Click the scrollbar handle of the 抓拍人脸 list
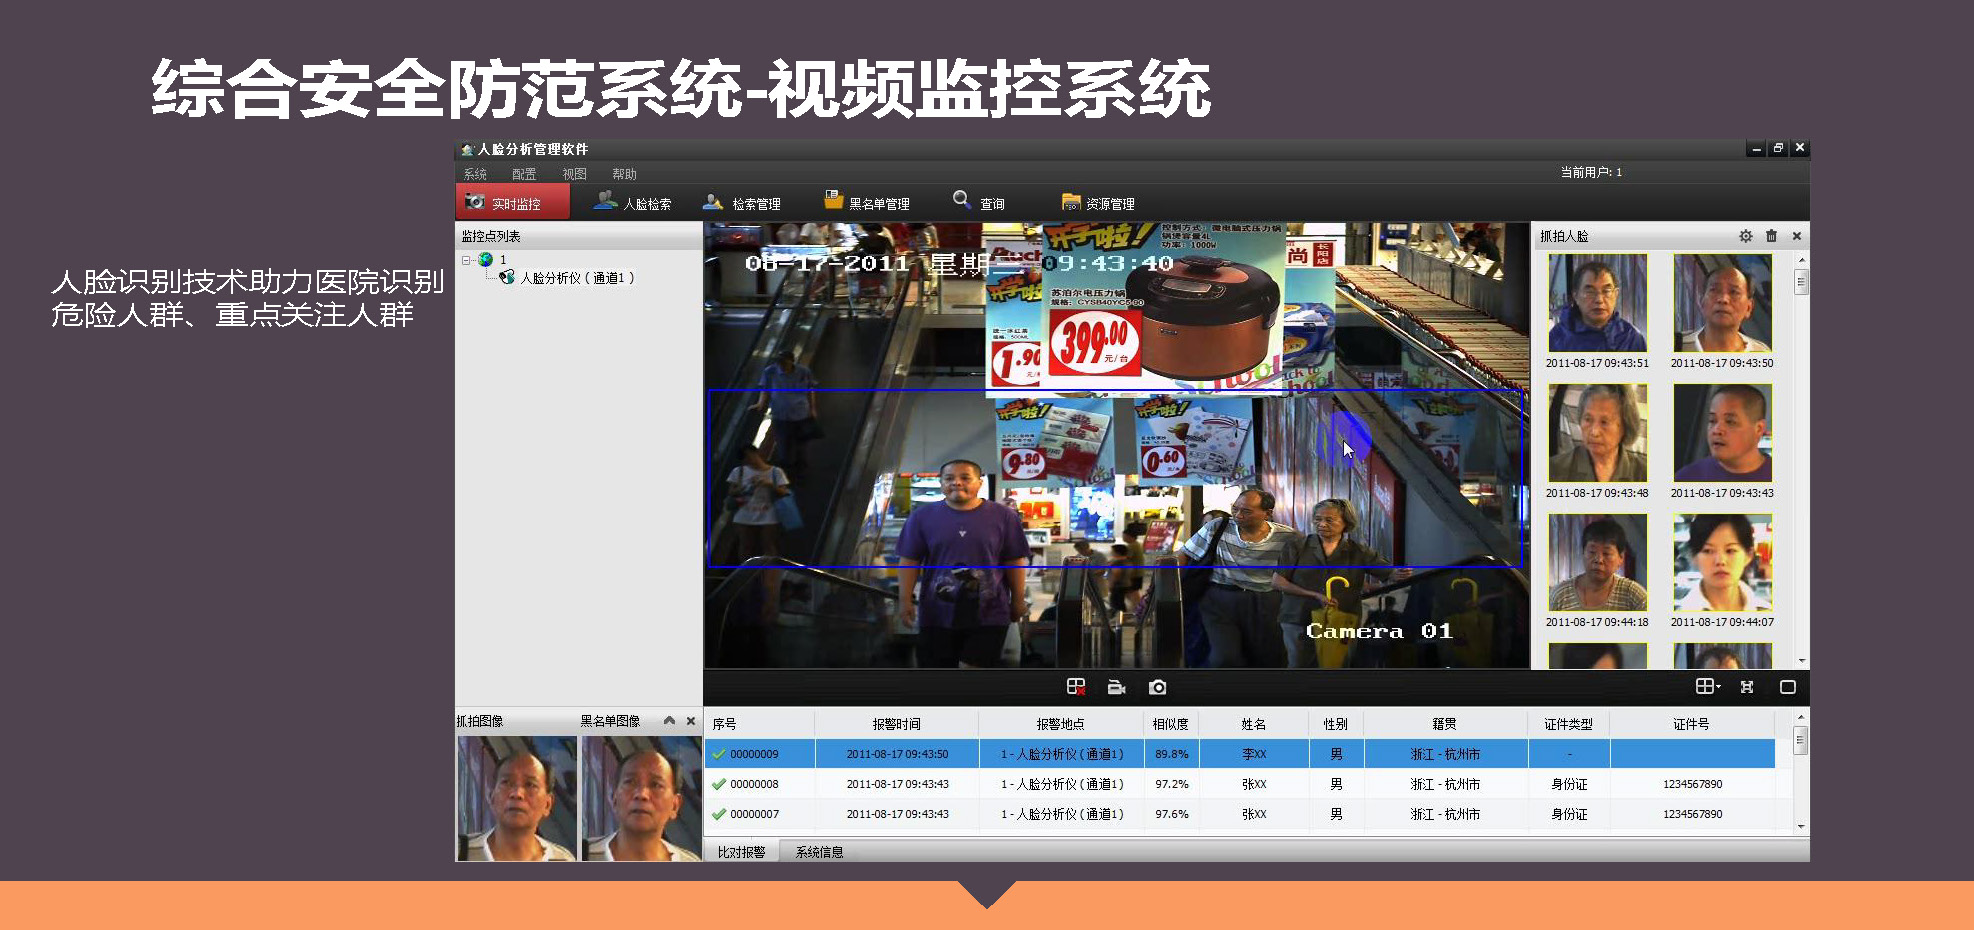 pos(1801,281)
